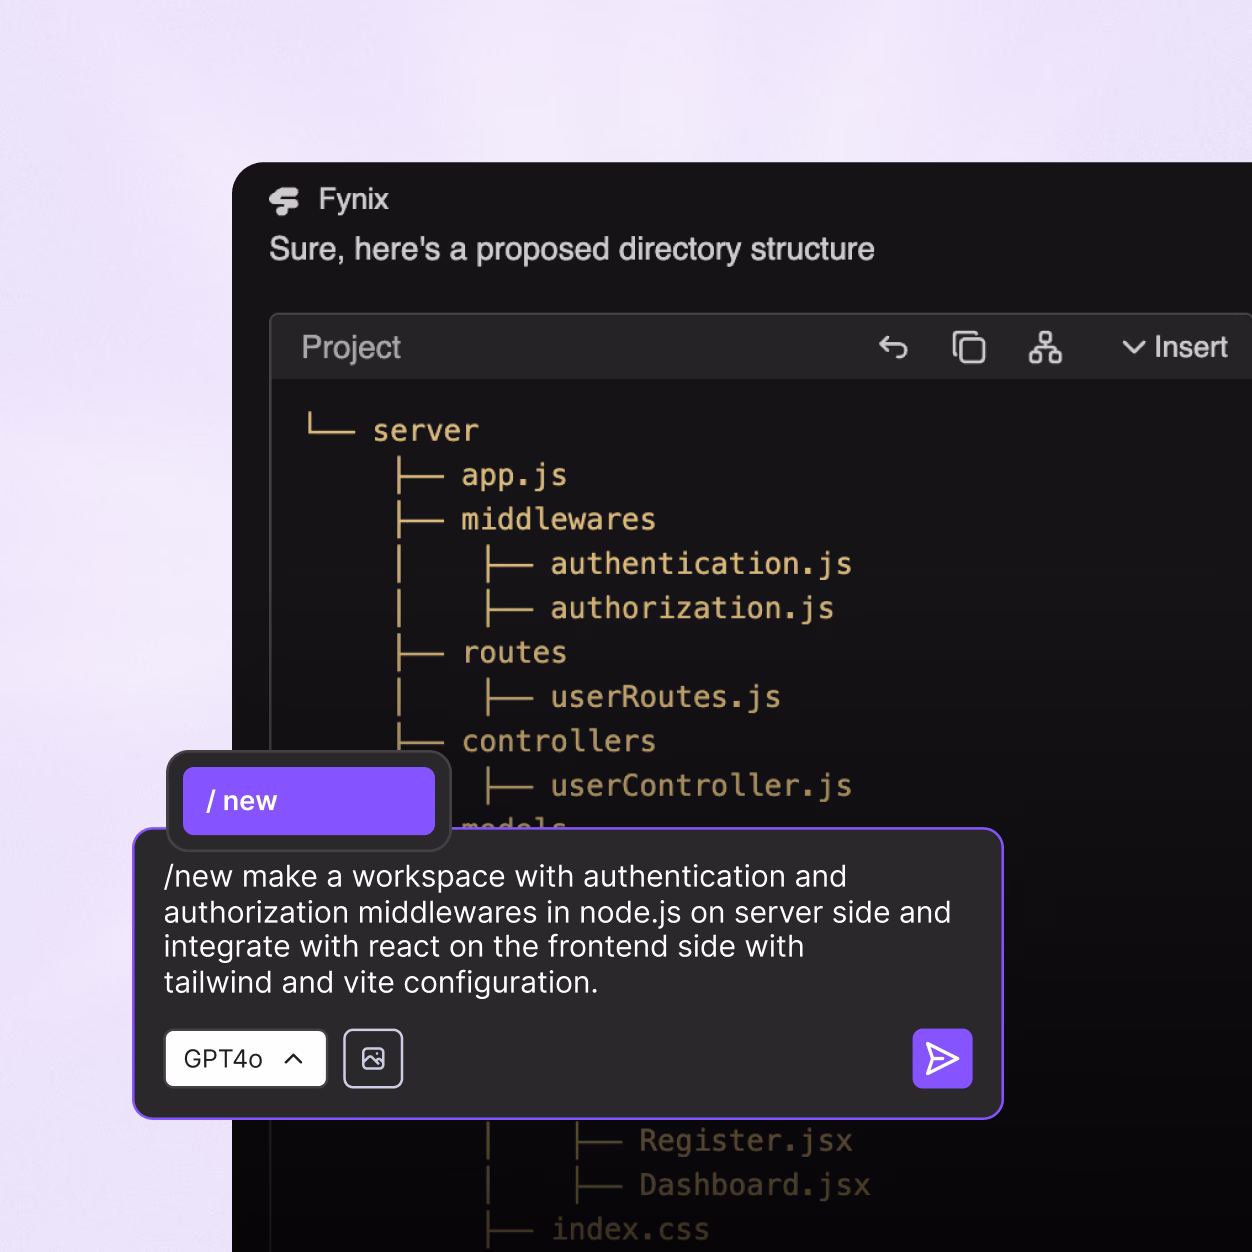The width and height of the screenshot is (1252, 1252).
Task: Click the send message arrow
Action: coord(941,1058)
